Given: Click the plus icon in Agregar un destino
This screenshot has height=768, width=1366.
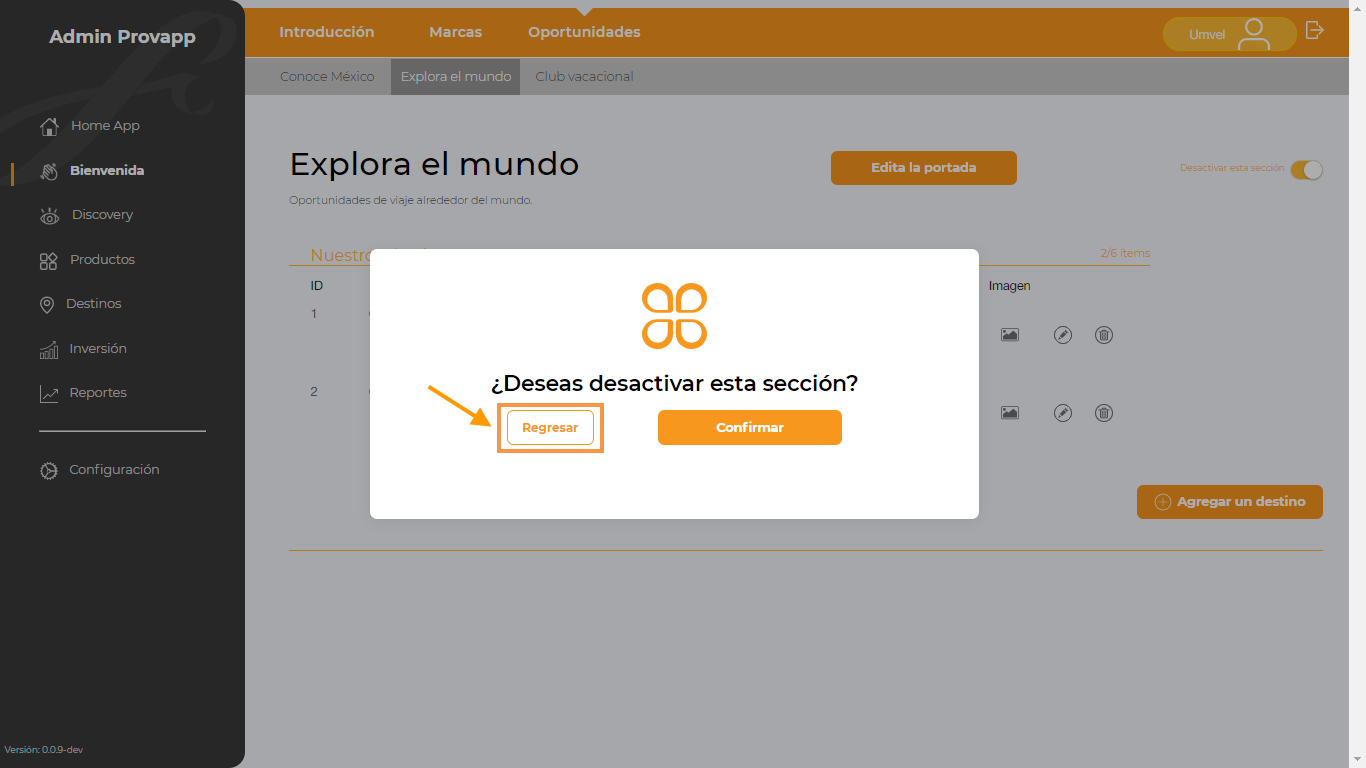Looking at the screenshot, I should (1162, 502).
